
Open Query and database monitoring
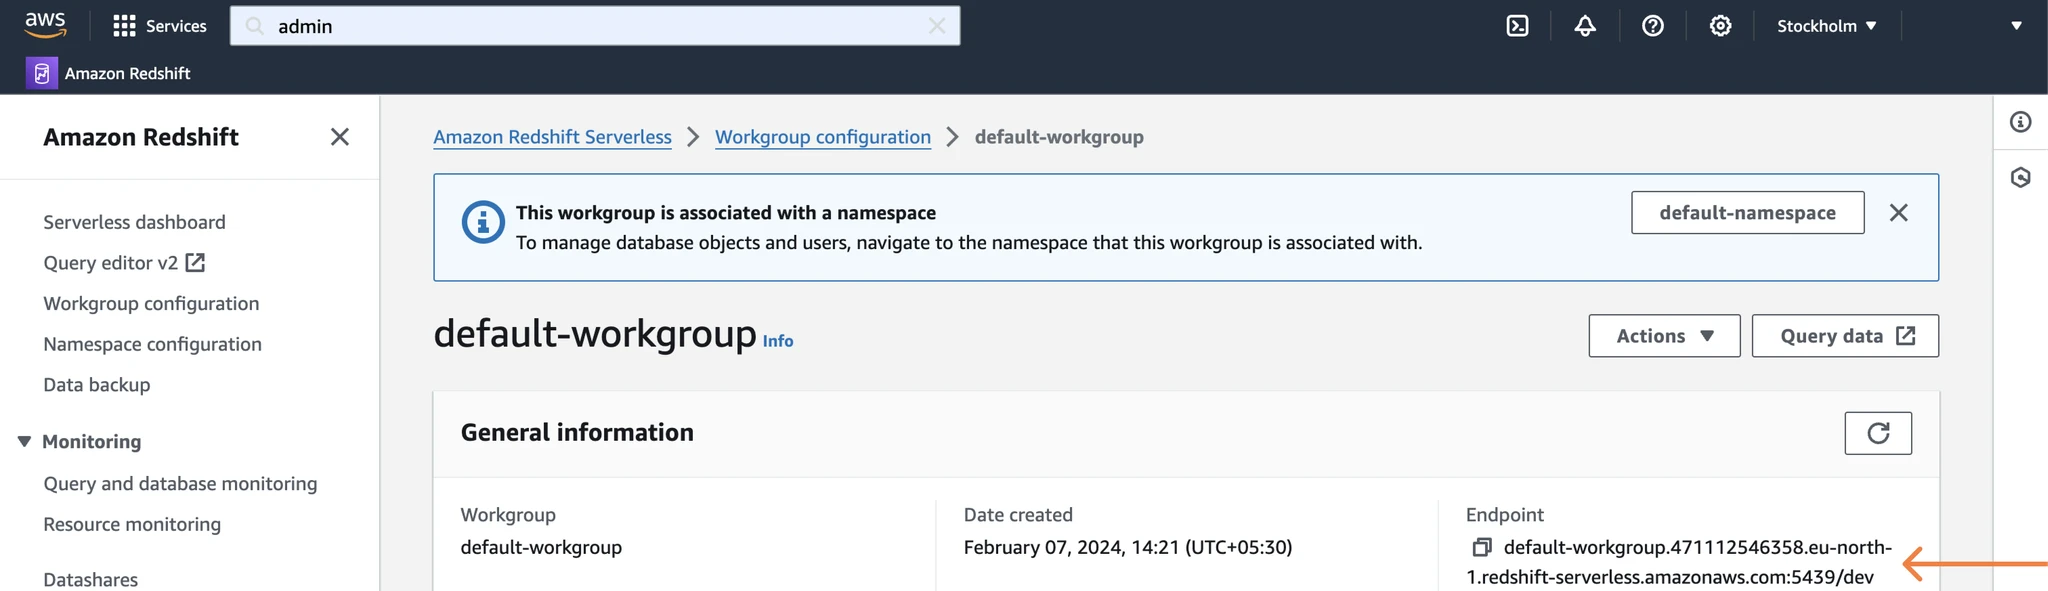180,484
